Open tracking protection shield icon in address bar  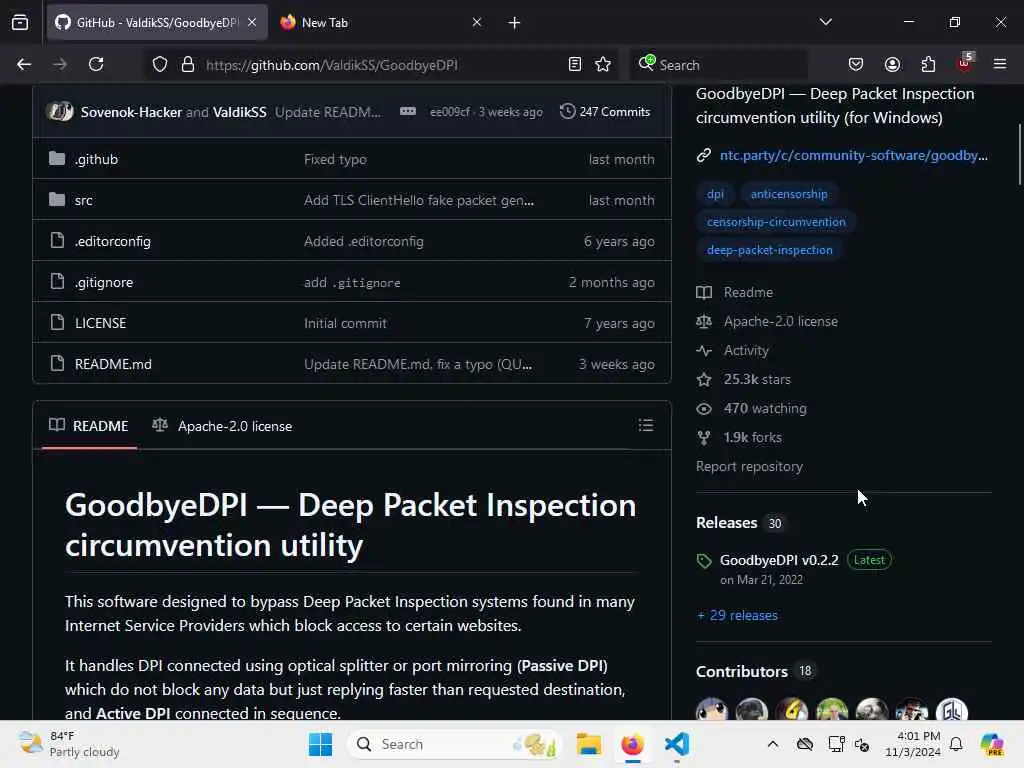click(160, 64)
